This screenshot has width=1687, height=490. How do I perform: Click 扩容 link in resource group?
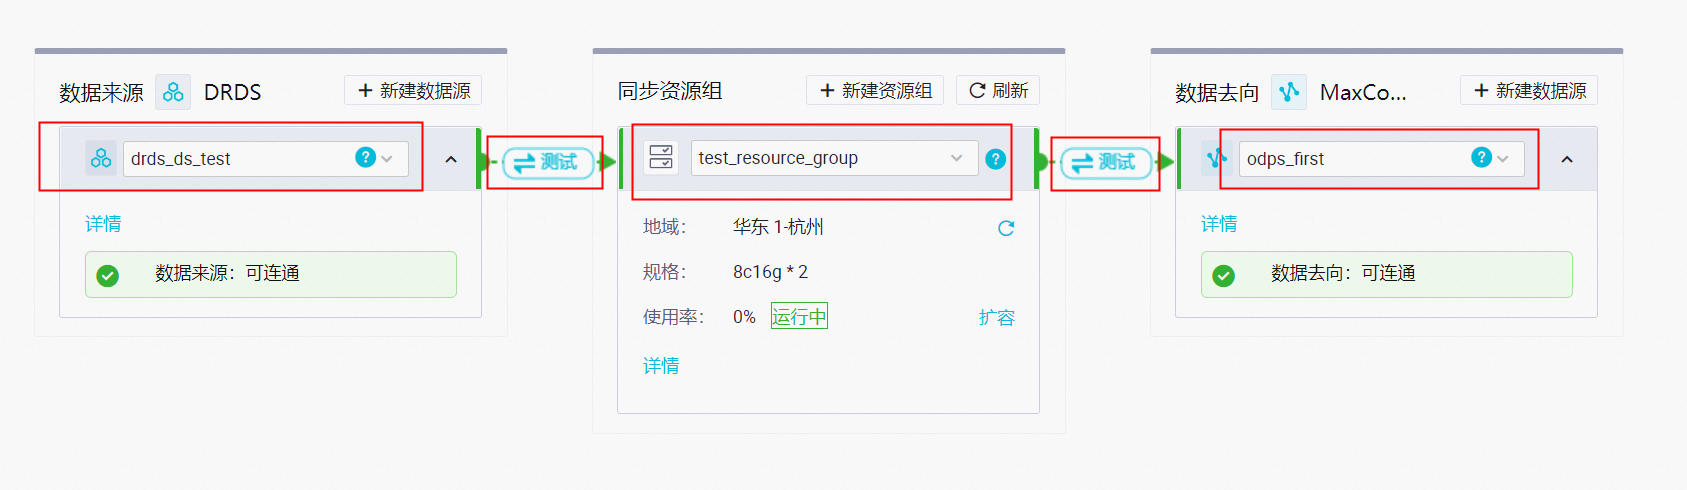pyautogui.click(x=996, y=318)
